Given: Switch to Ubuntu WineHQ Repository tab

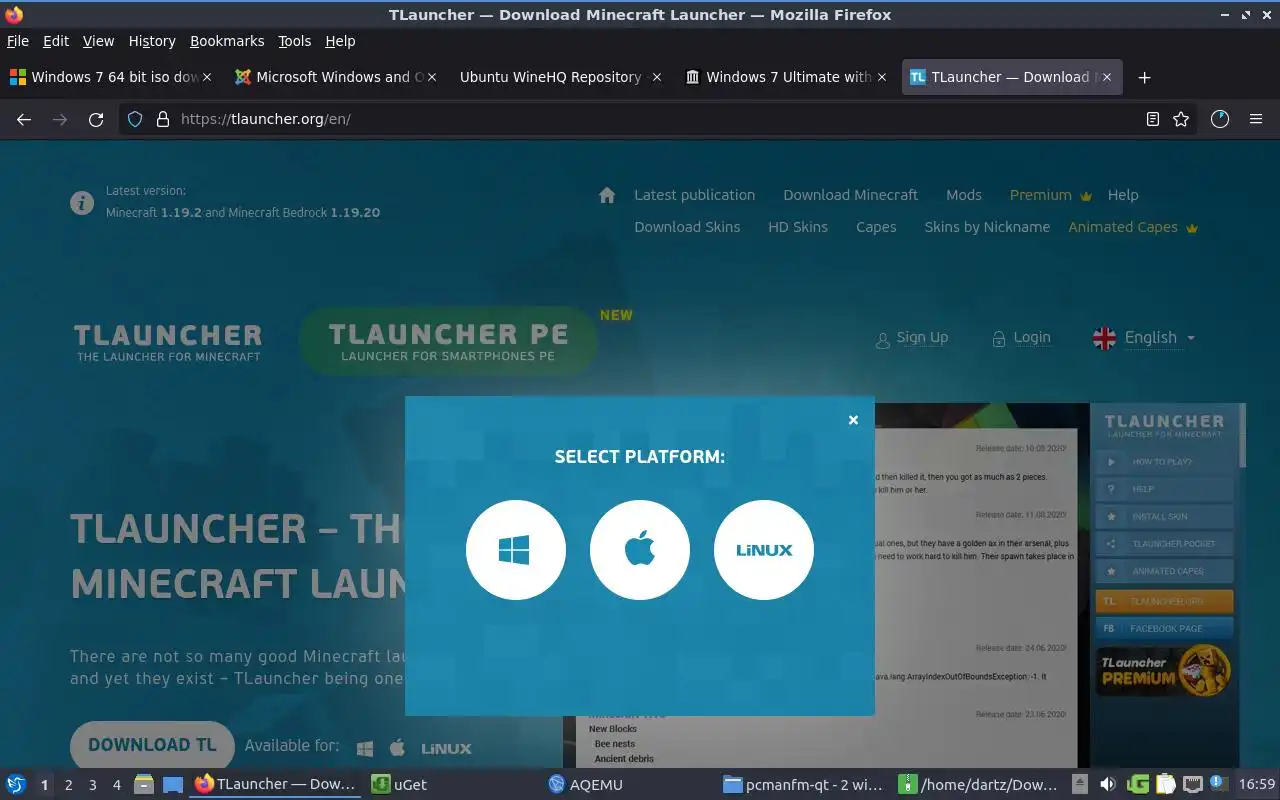Looking at the screenshot, I should click(560, 77).
